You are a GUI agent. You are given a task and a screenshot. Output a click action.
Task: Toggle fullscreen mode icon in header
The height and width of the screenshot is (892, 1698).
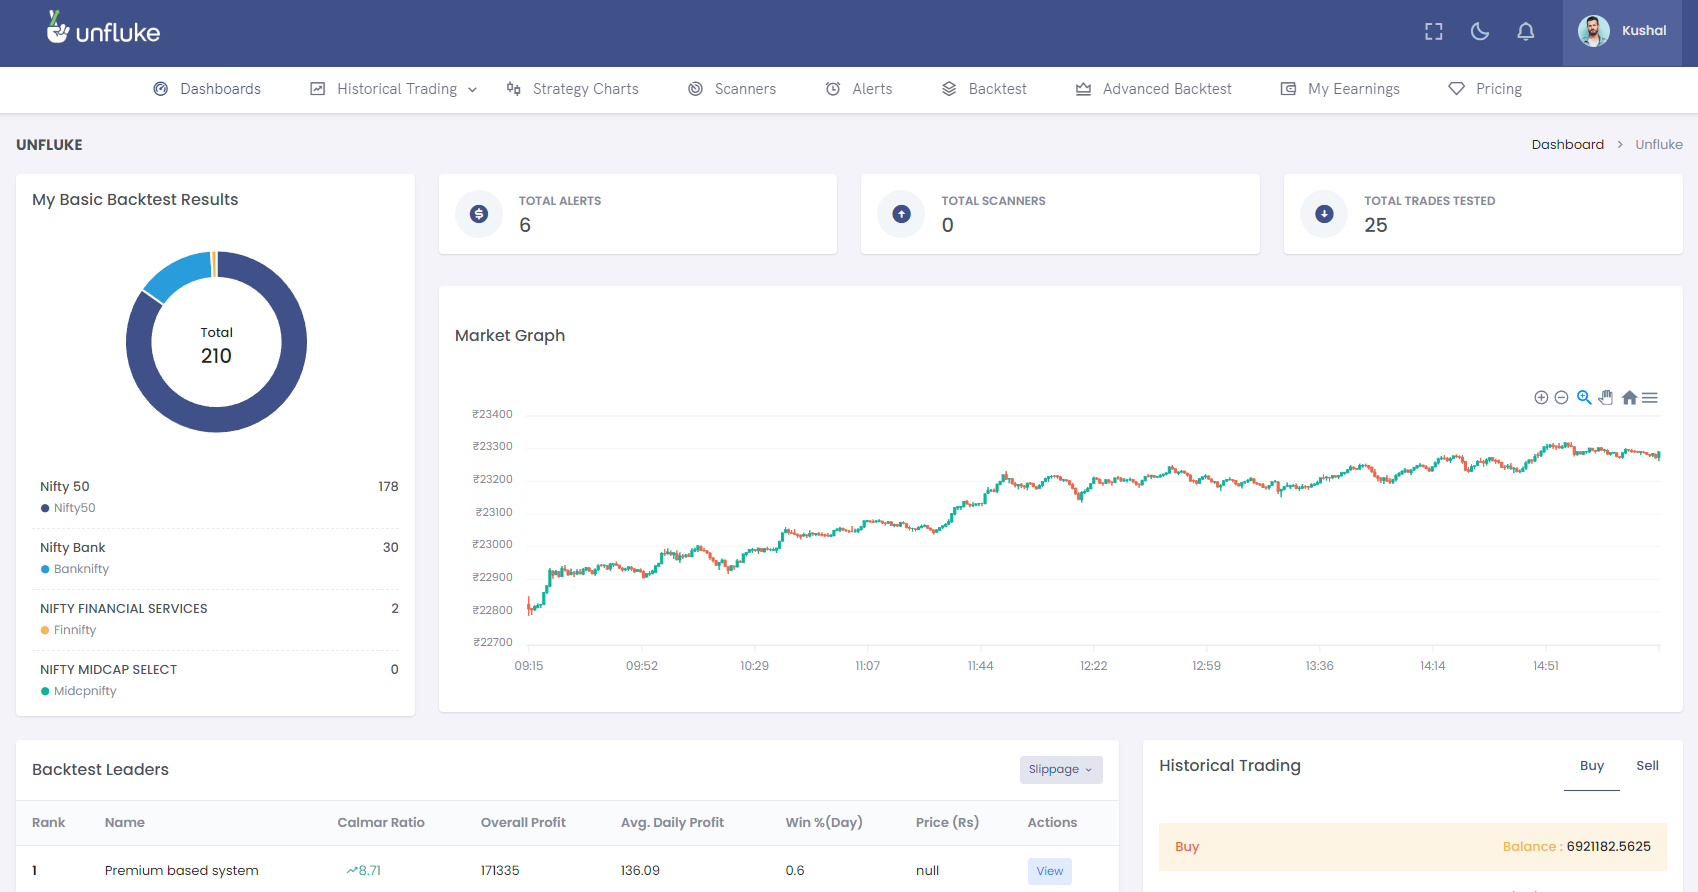click(x=1433, y=32)
